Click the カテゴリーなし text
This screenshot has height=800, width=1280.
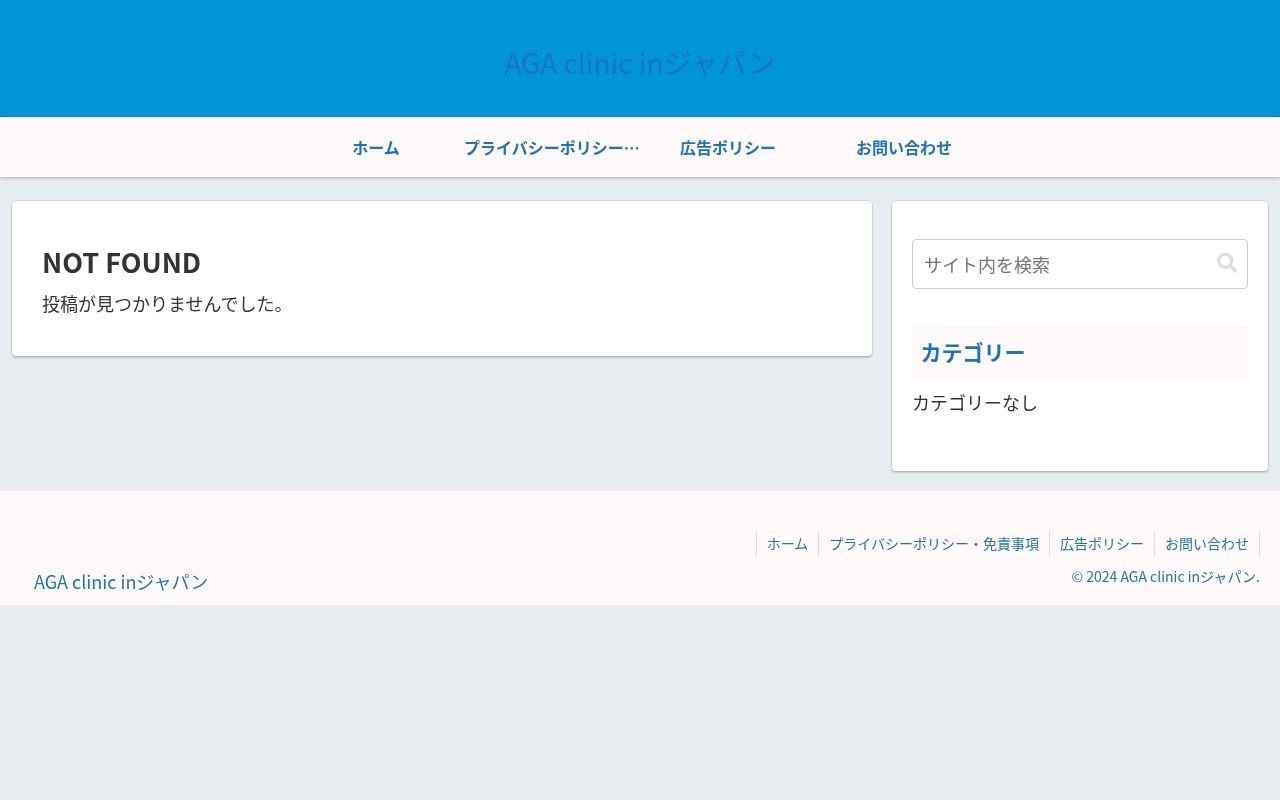point(975,403)
